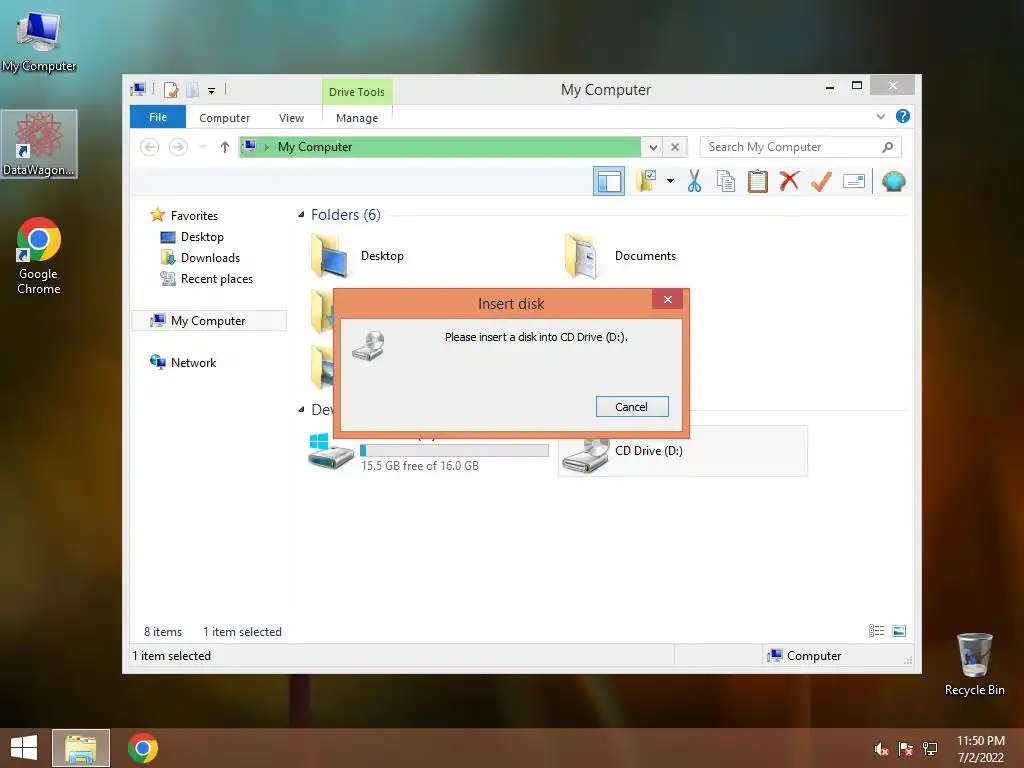The height and width of the screenshot is (768, 1024).
Task: Click the muted volume tray icon
Action: 881,749
